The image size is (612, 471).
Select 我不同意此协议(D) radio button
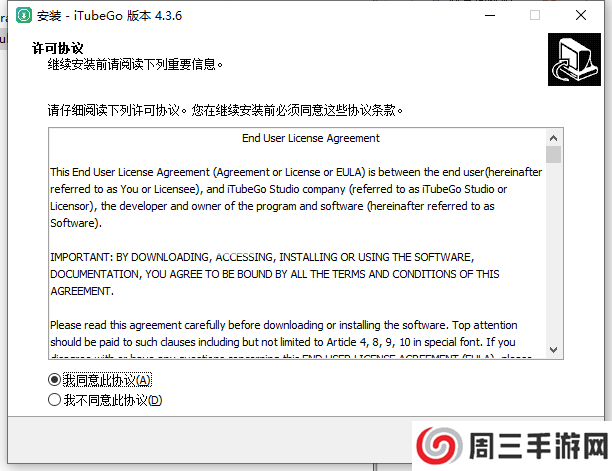pyautogui.click(x=54, y=400)
